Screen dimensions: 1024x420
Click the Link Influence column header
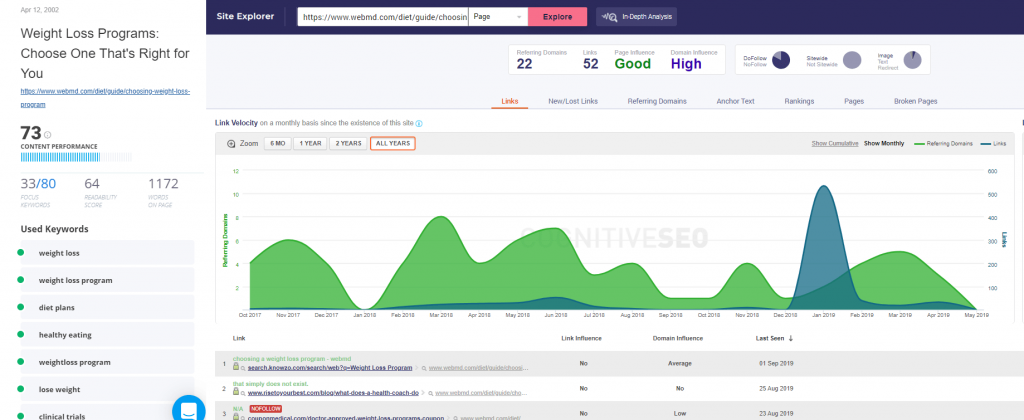coord(581,338)
